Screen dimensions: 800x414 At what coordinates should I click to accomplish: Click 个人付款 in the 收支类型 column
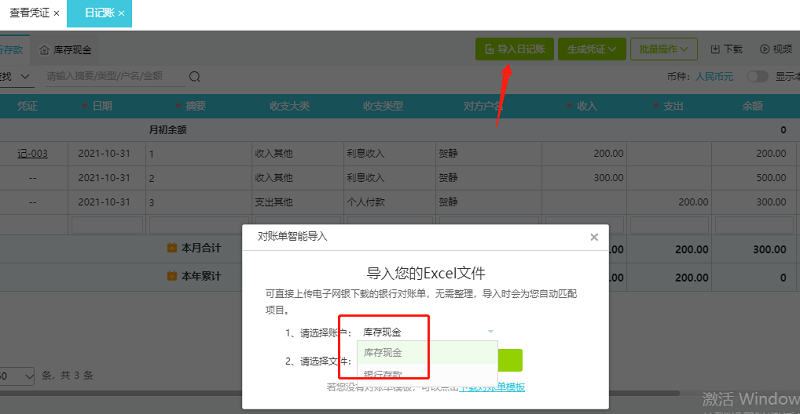click(x=366, y=202)
